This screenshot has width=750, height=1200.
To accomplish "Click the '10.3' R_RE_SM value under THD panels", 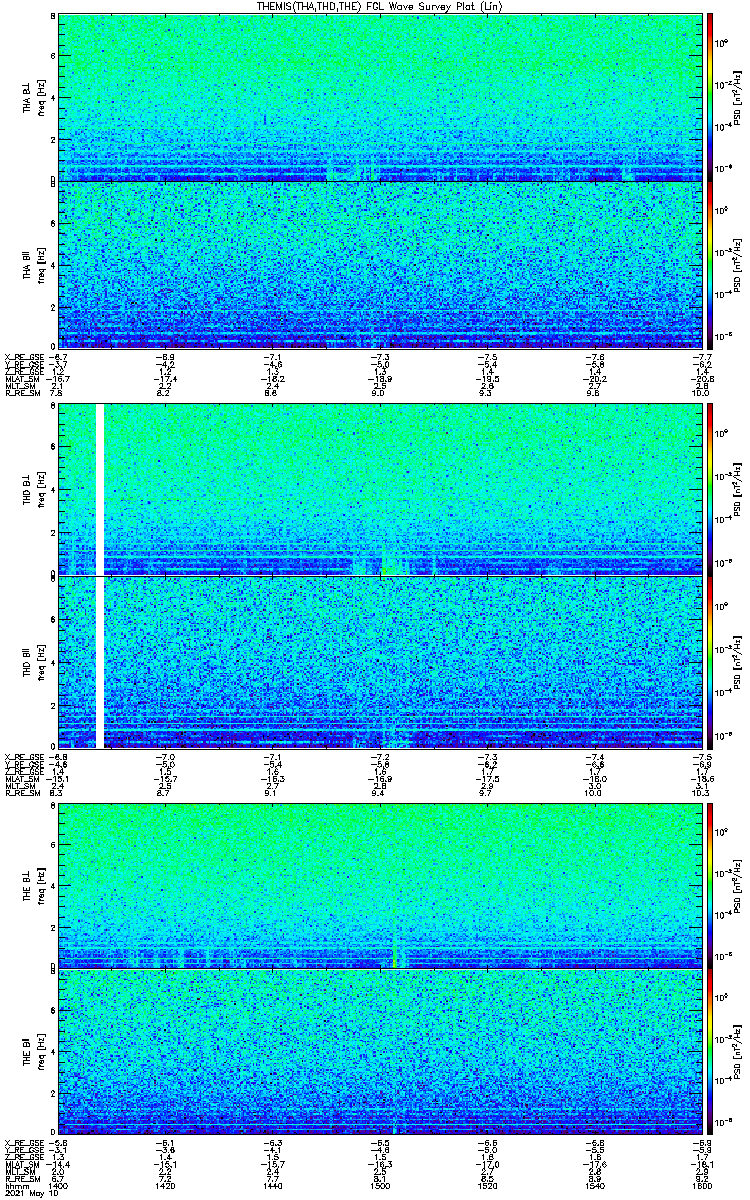I will [699, 792].
